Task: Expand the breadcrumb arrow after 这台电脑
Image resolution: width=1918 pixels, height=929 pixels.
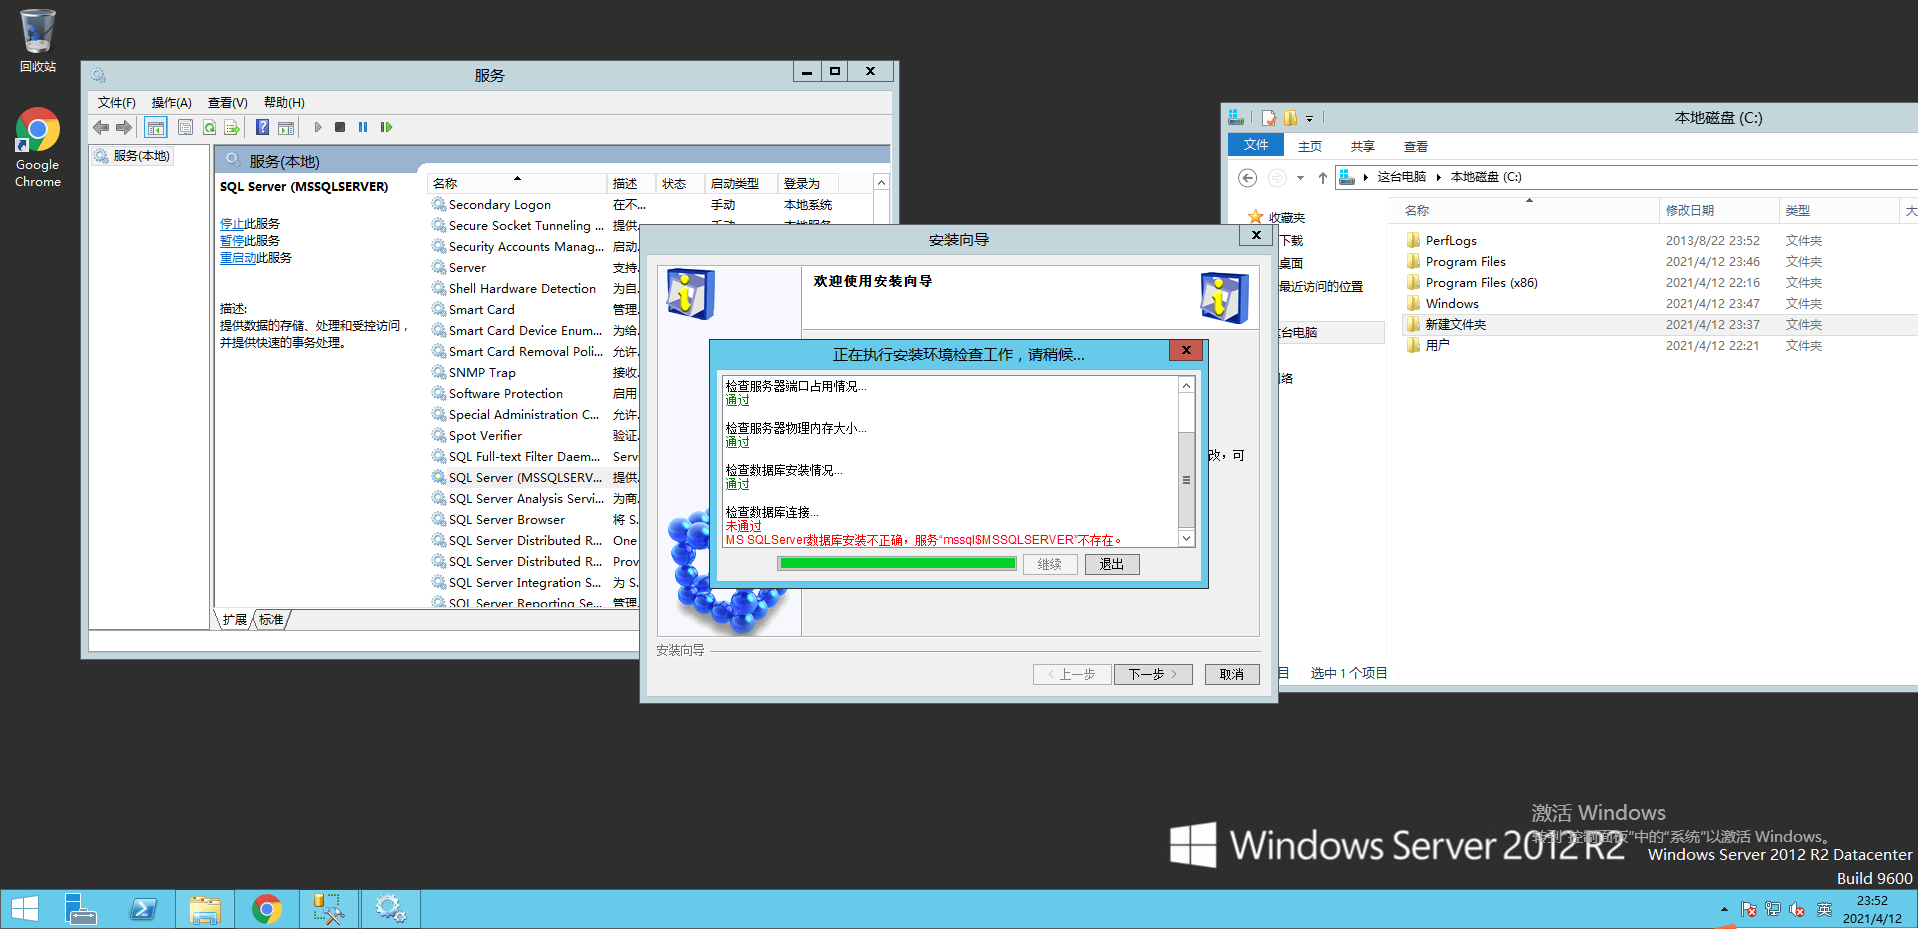Action: [1438, 177]
